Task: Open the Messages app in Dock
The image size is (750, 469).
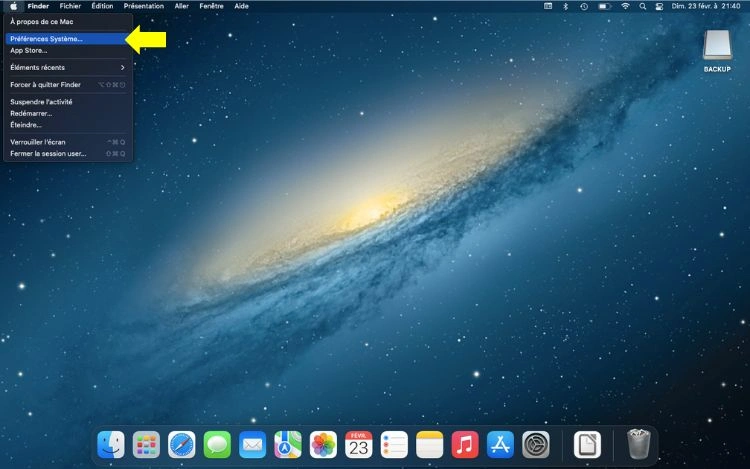Action: 217,444
